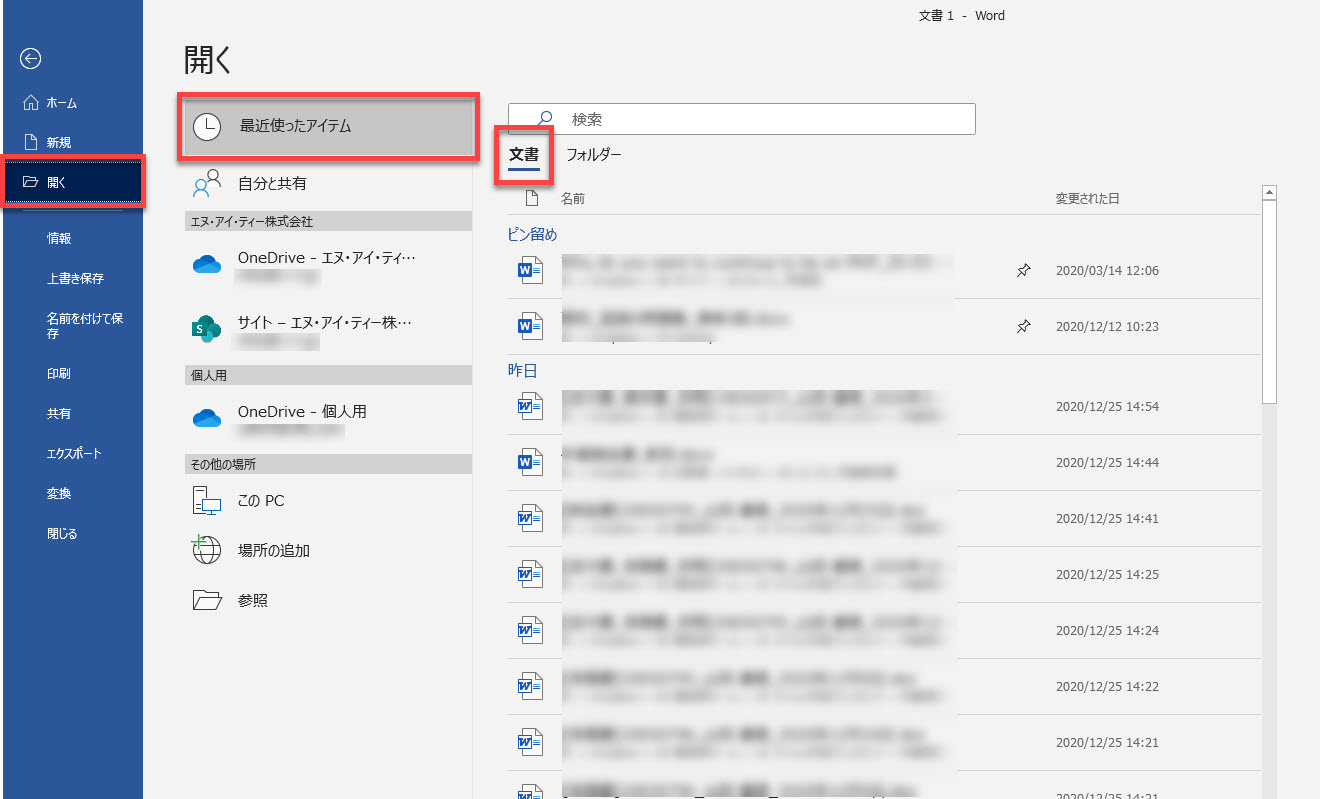Switch to the フォルダー tab

[x=593, y=155]
